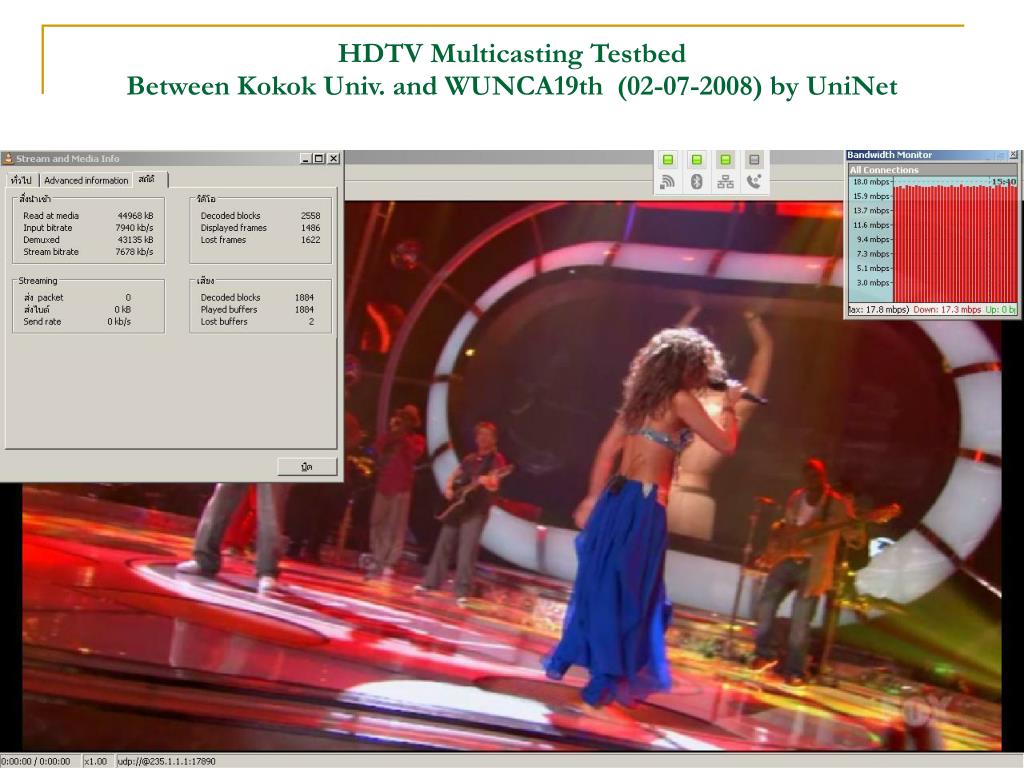Click the '7940 kb/s' value
The height and width of the screenshot is (768, 1024).
pos(134,228)
